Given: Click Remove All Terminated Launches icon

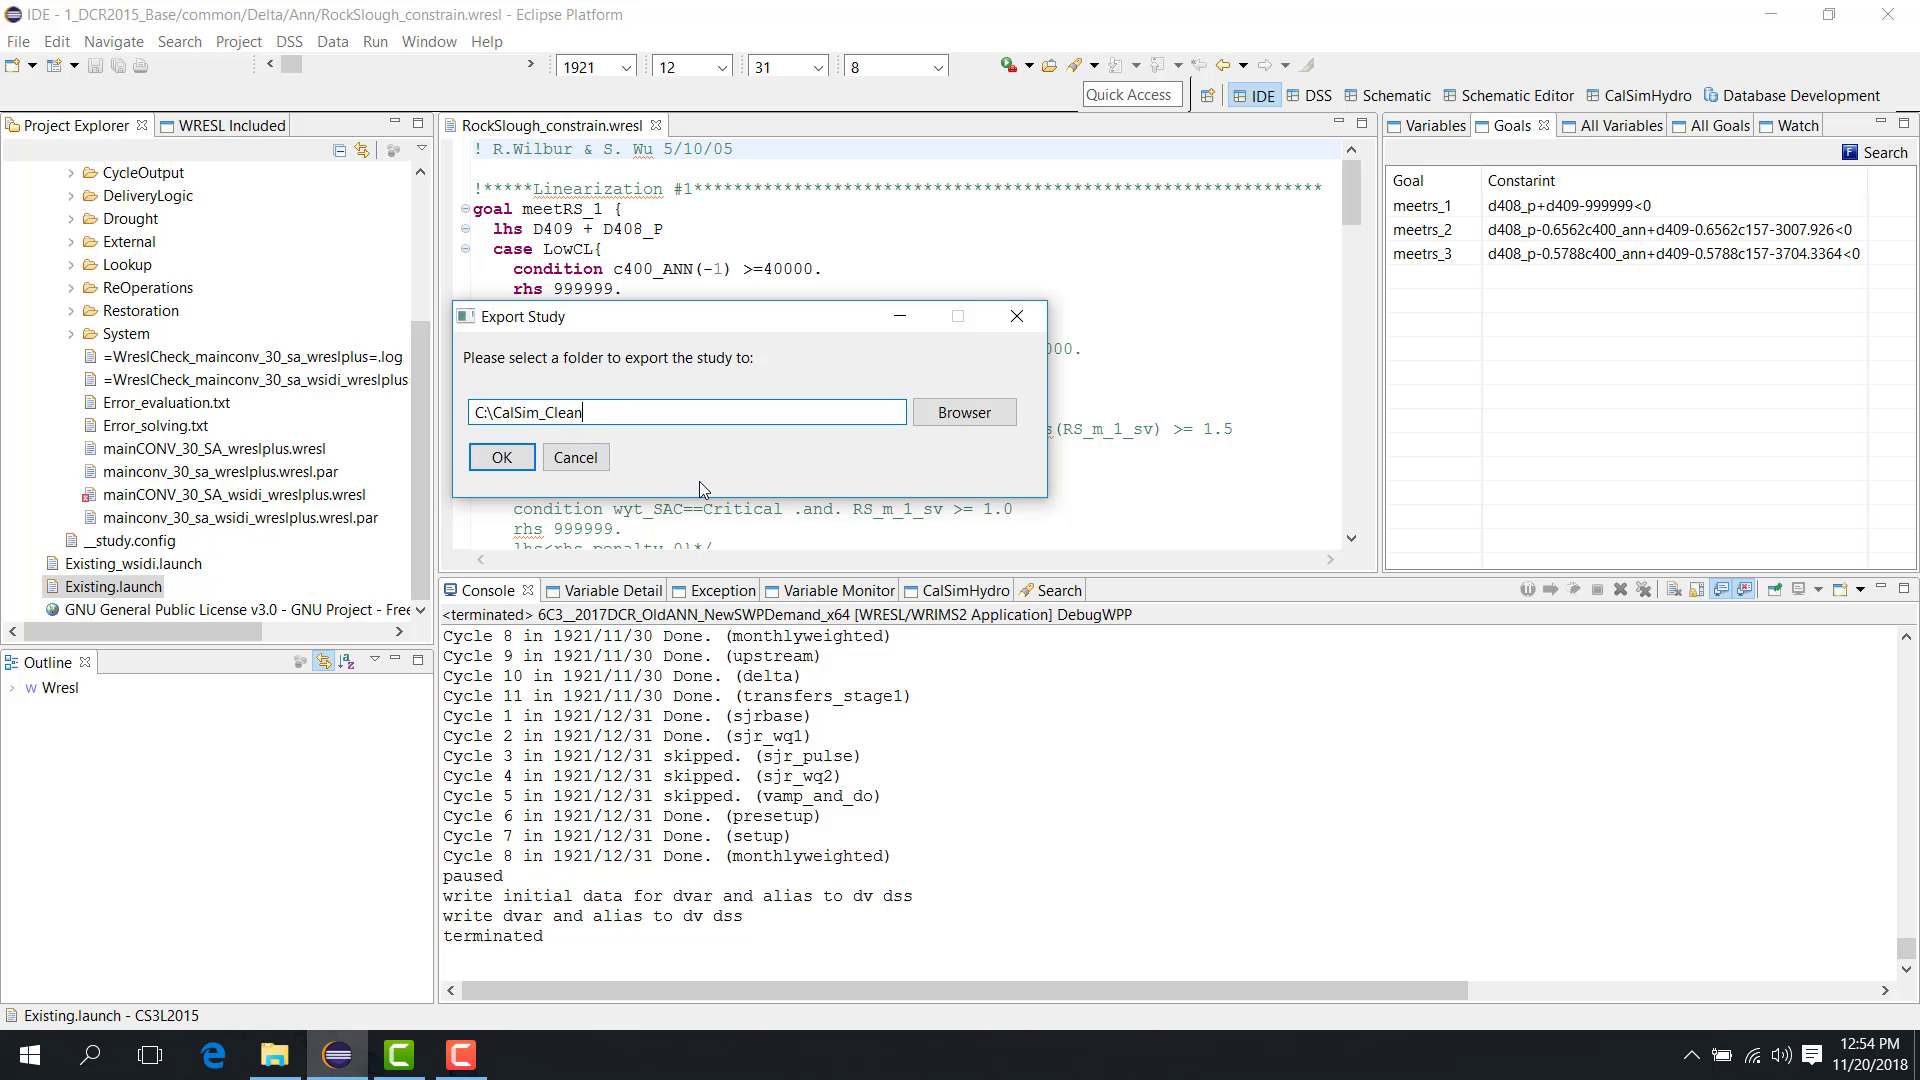Looking at the screenshot, I should tap(1644, 590).
